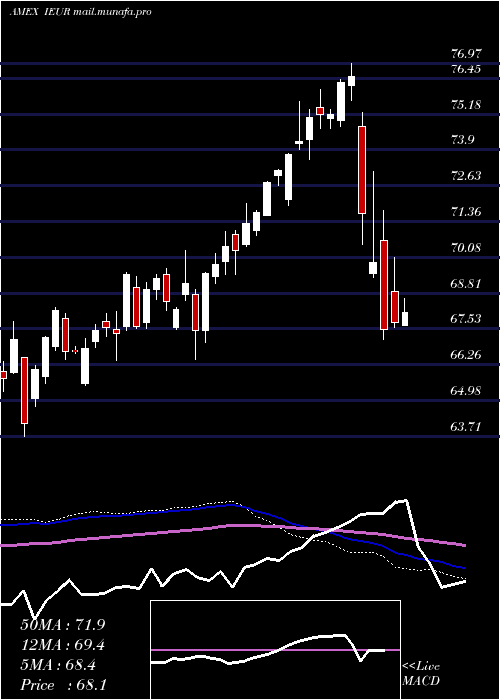Click inside the Live MACD inset chart
500x700 pixels.
[x=275, y=650]
